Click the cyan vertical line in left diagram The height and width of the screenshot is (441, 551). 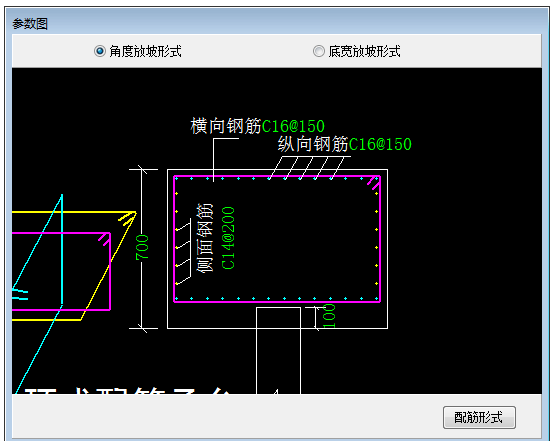(x=62, y=249)
